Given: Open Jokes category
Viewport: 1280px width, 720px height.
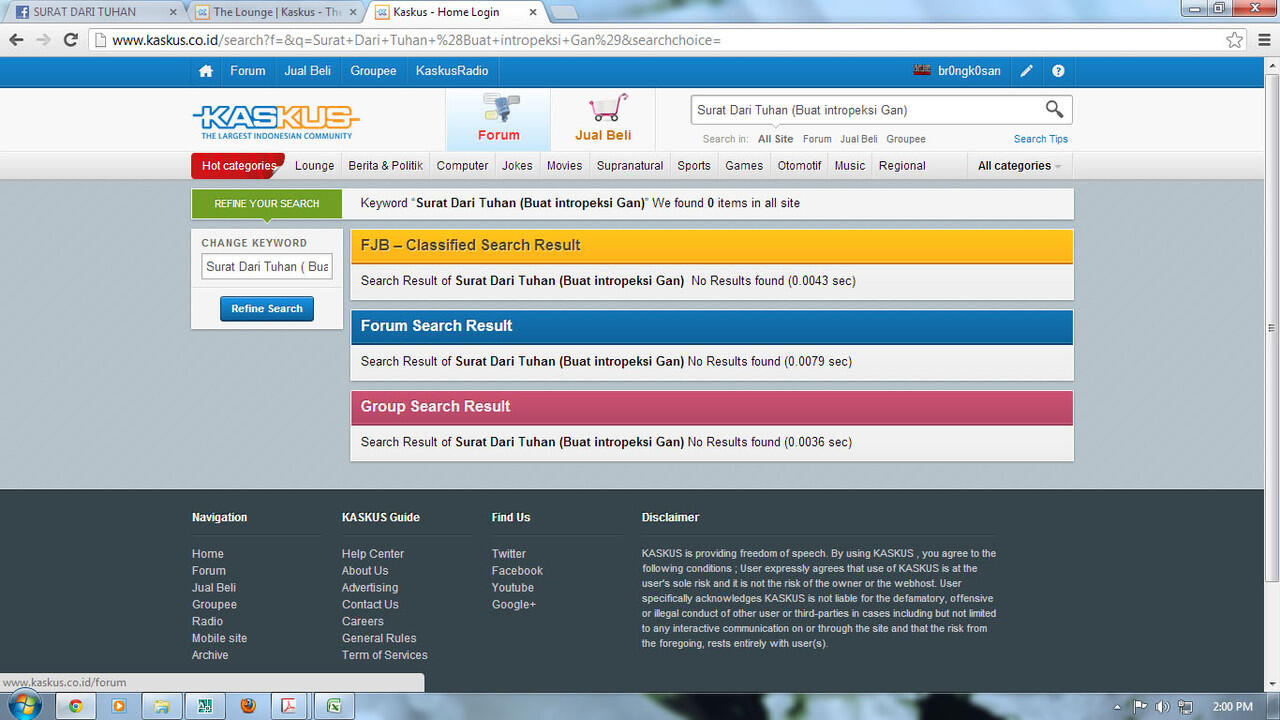Looking at the screenshot, I should [517, 166].
